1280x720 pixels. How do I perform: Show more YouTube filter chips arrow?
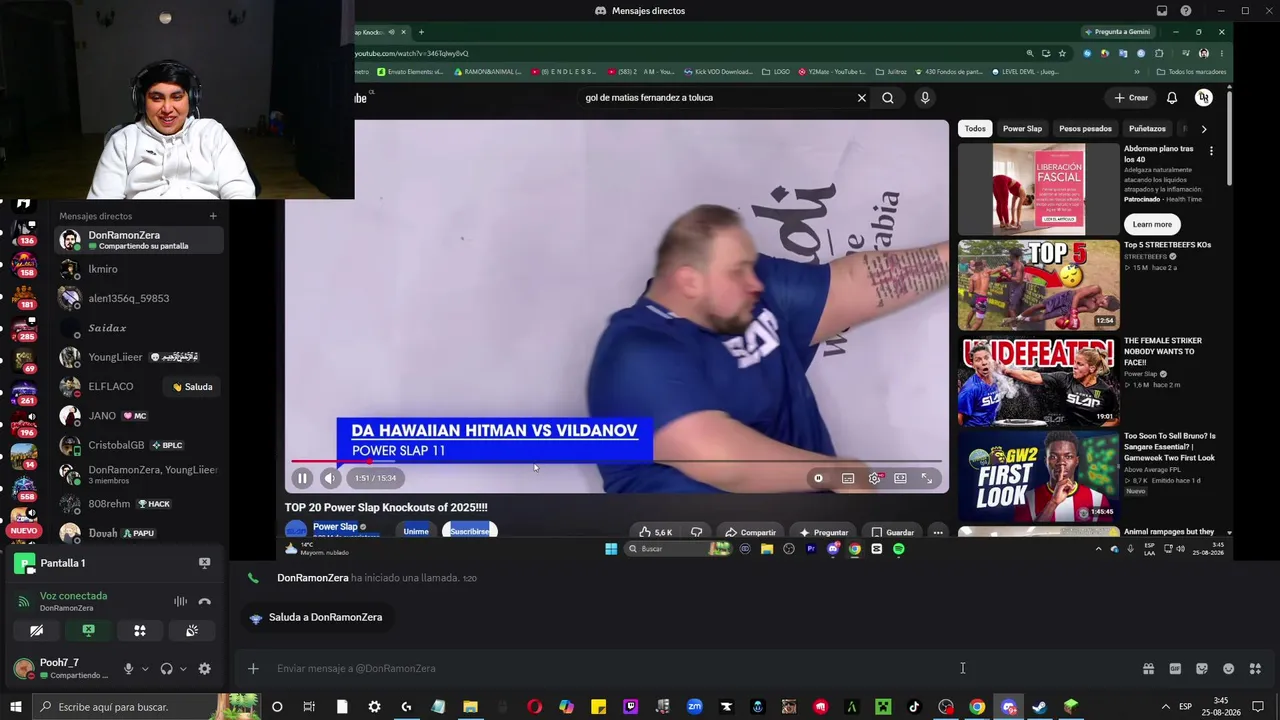[x=1204, y=129]
